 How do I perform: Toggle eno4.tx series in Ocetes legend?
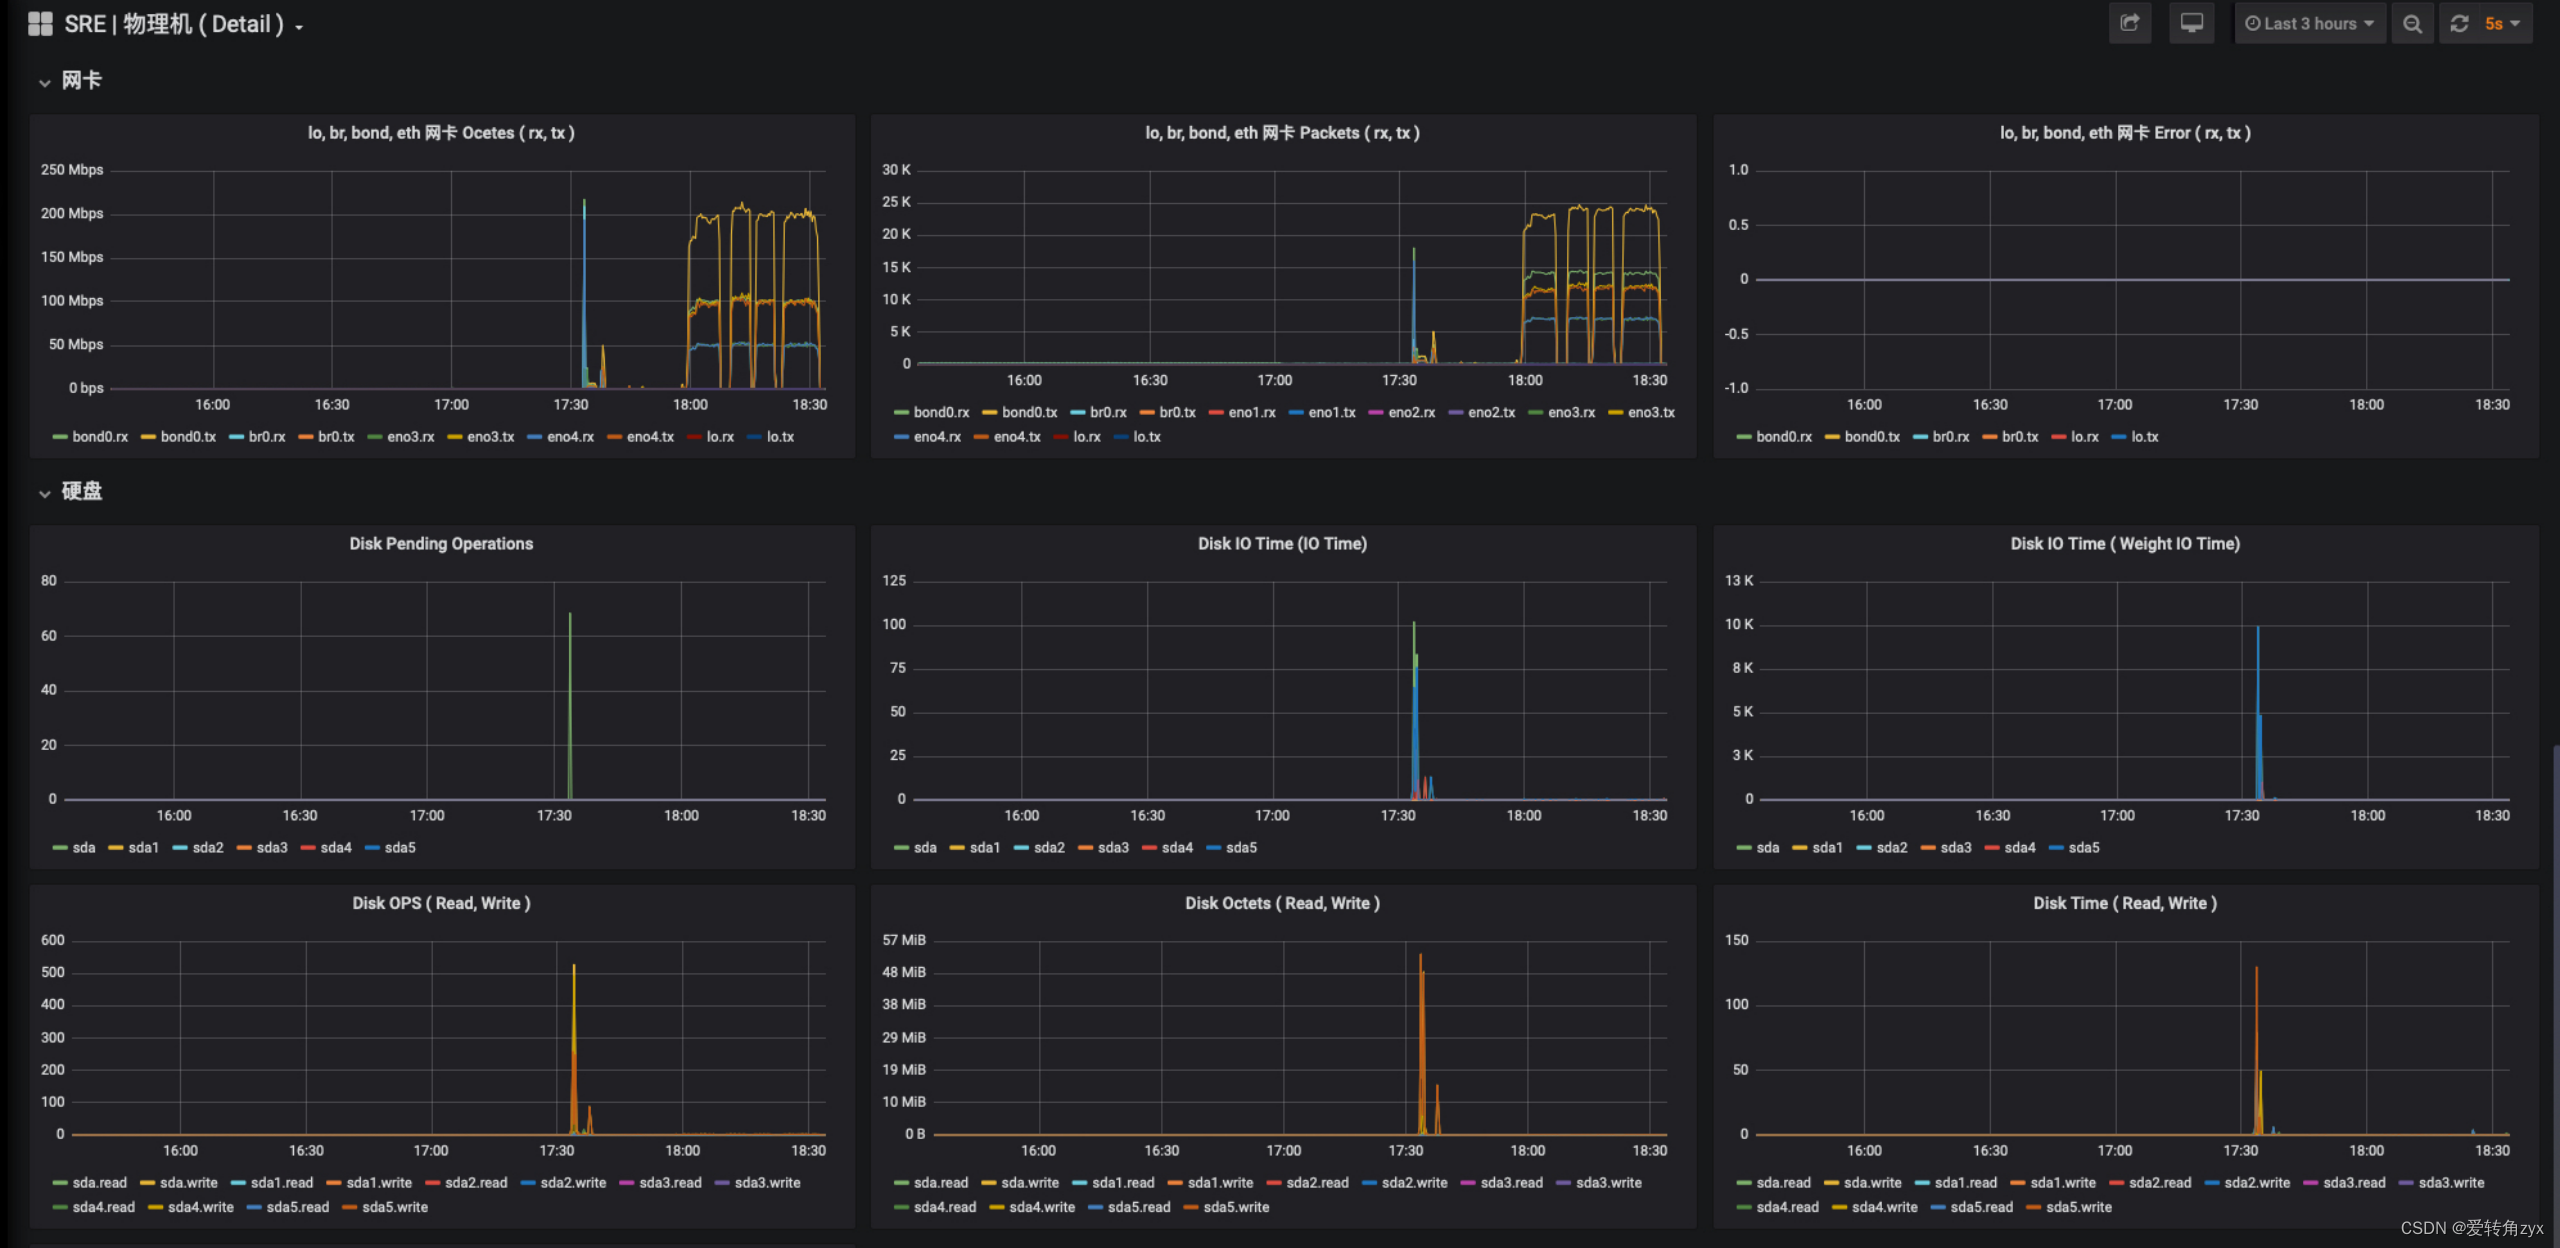click(x=650, y=437)
